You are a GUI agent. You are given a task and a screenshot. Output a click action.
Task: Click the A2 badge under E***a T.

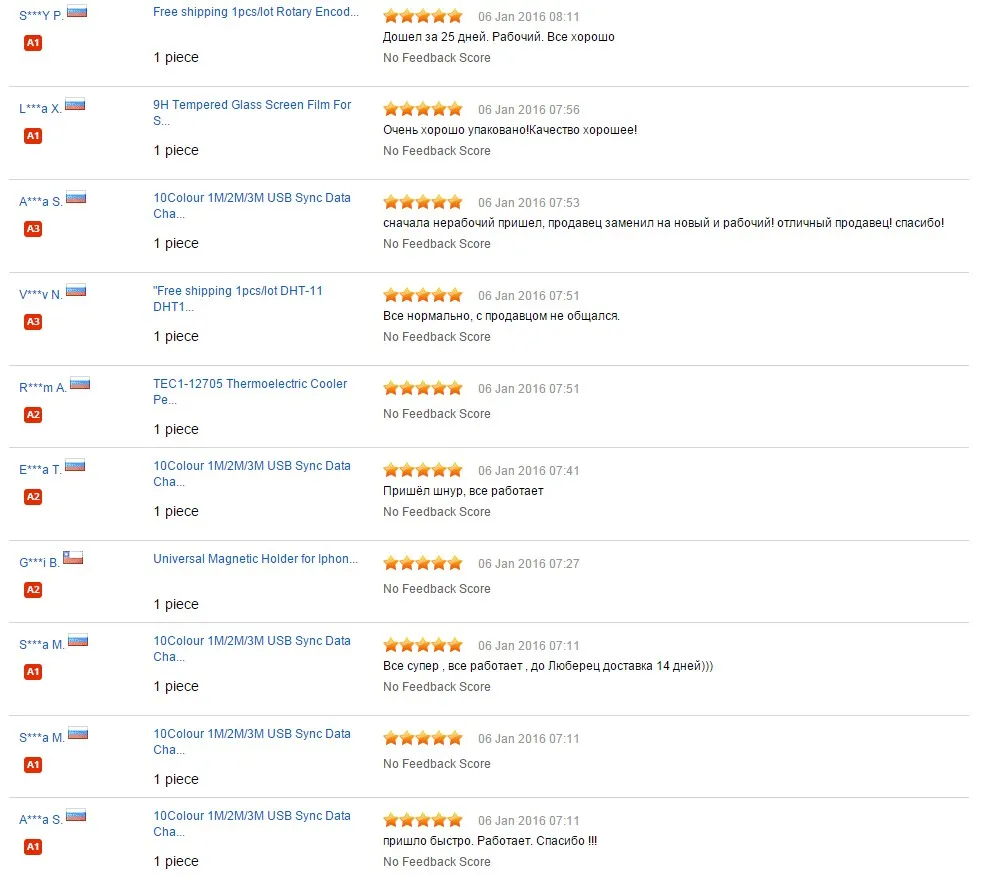(33, 497)
